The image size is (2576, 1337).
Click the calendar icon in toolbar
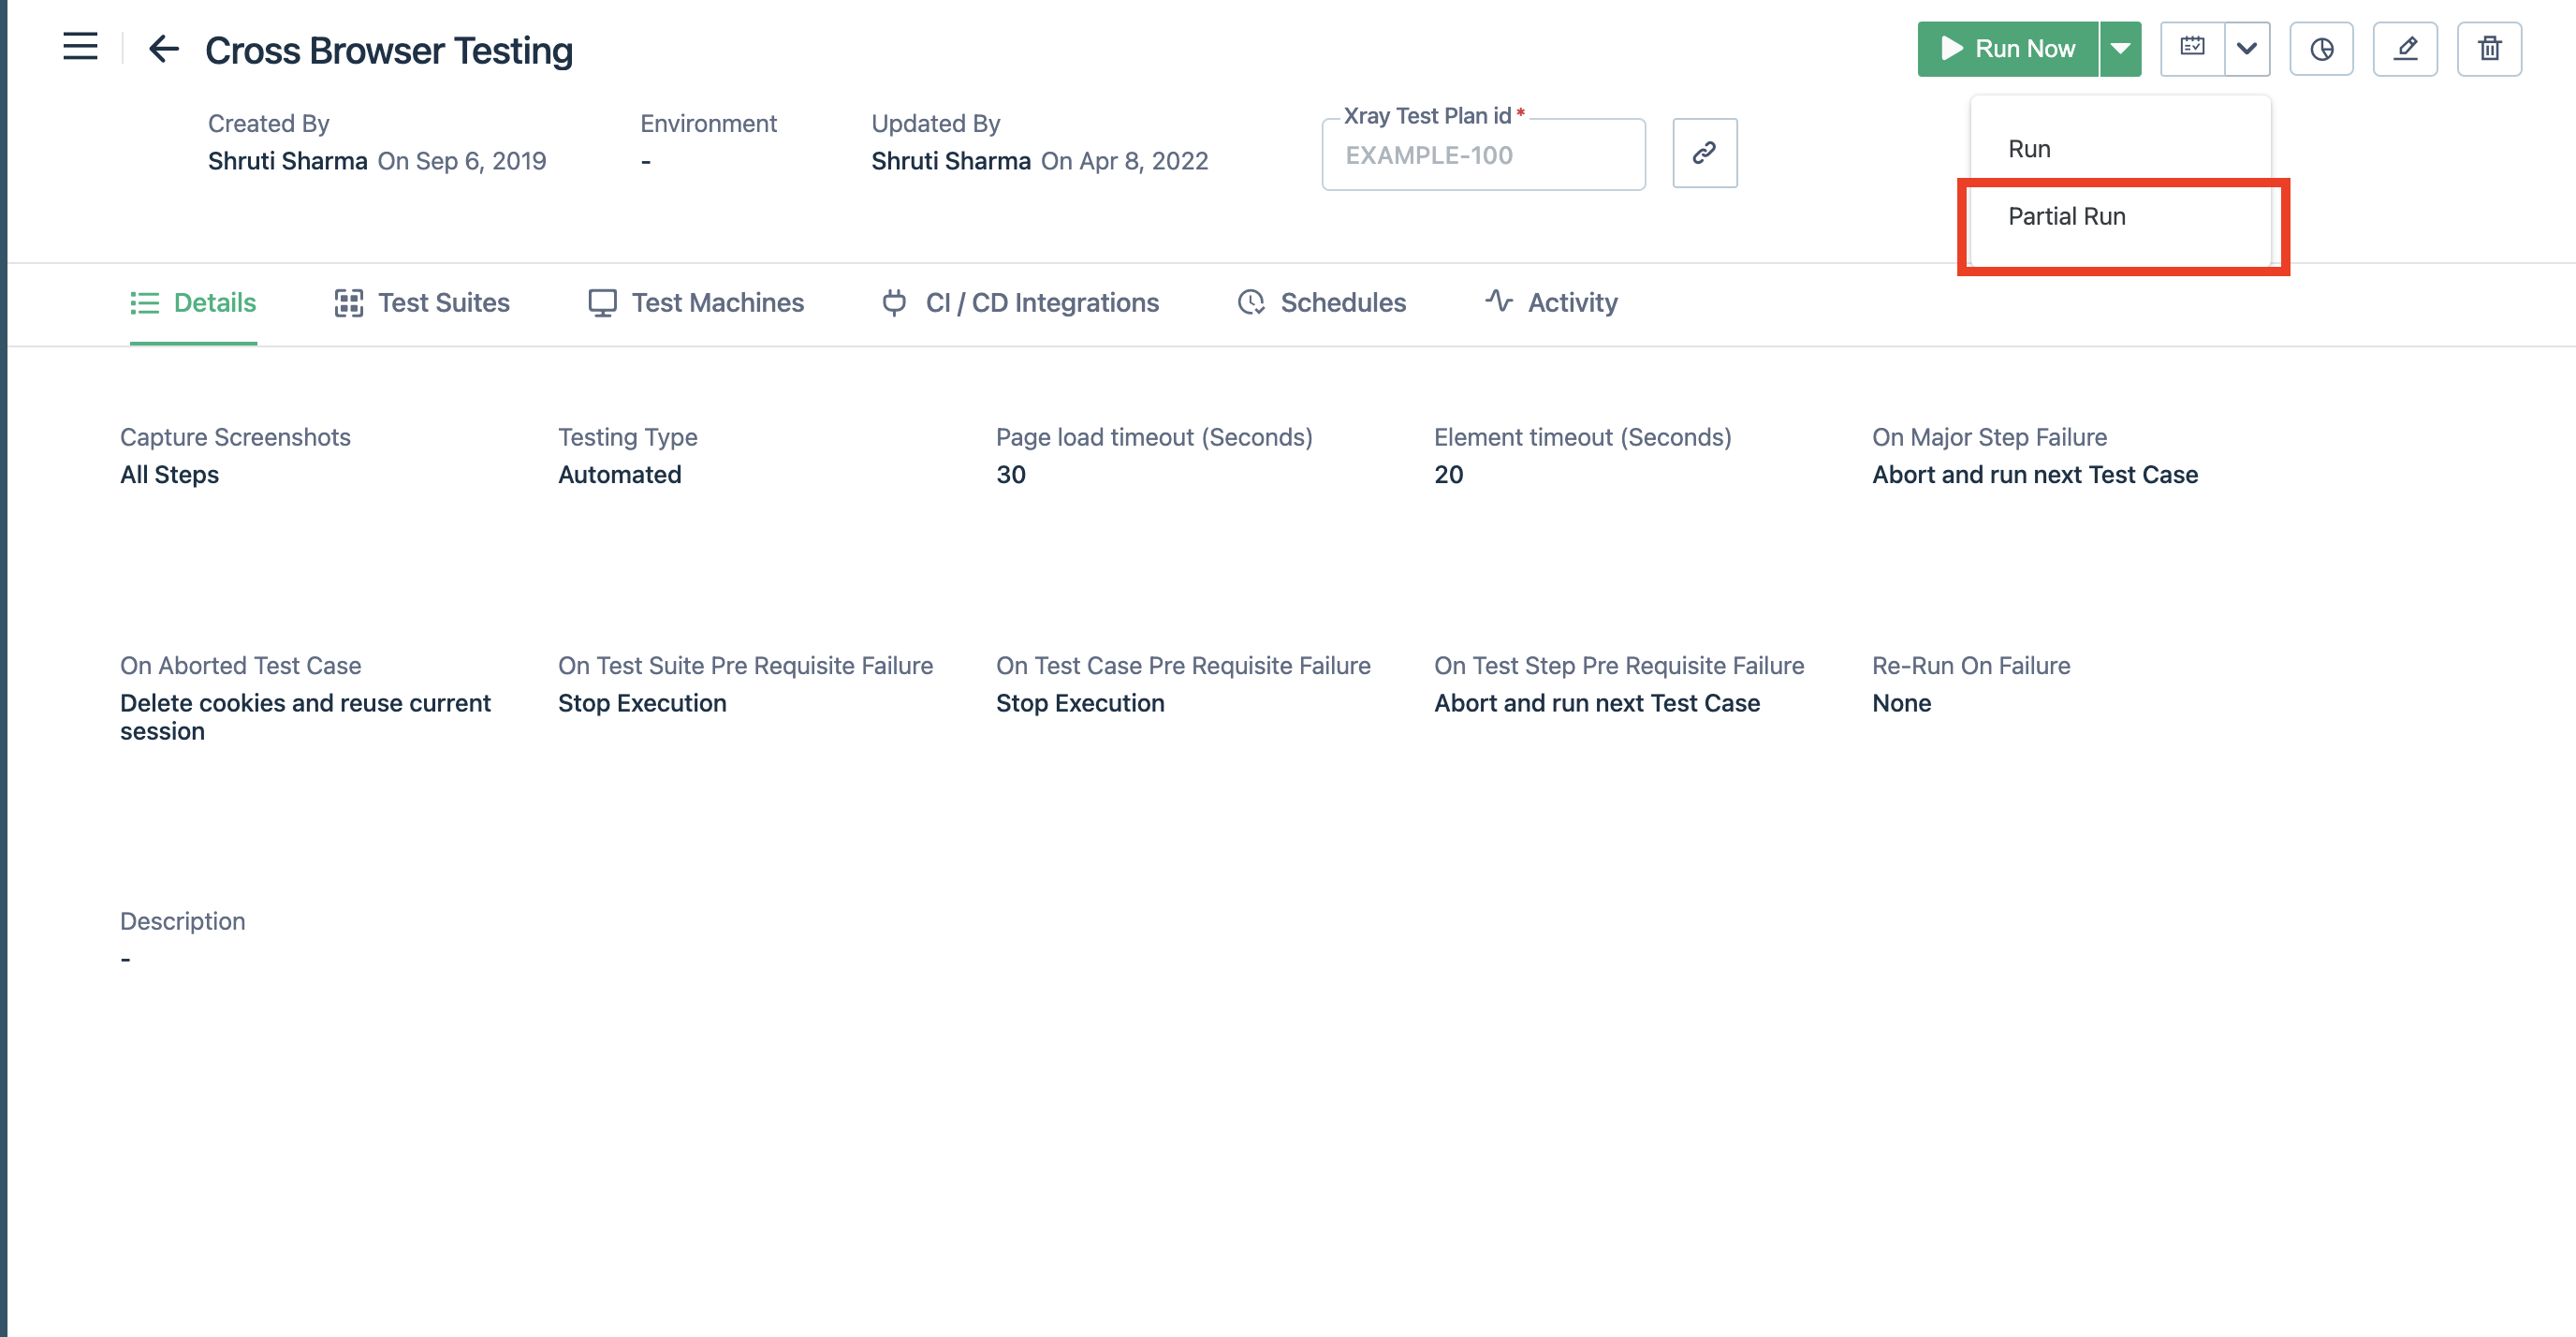[2192, 48]
